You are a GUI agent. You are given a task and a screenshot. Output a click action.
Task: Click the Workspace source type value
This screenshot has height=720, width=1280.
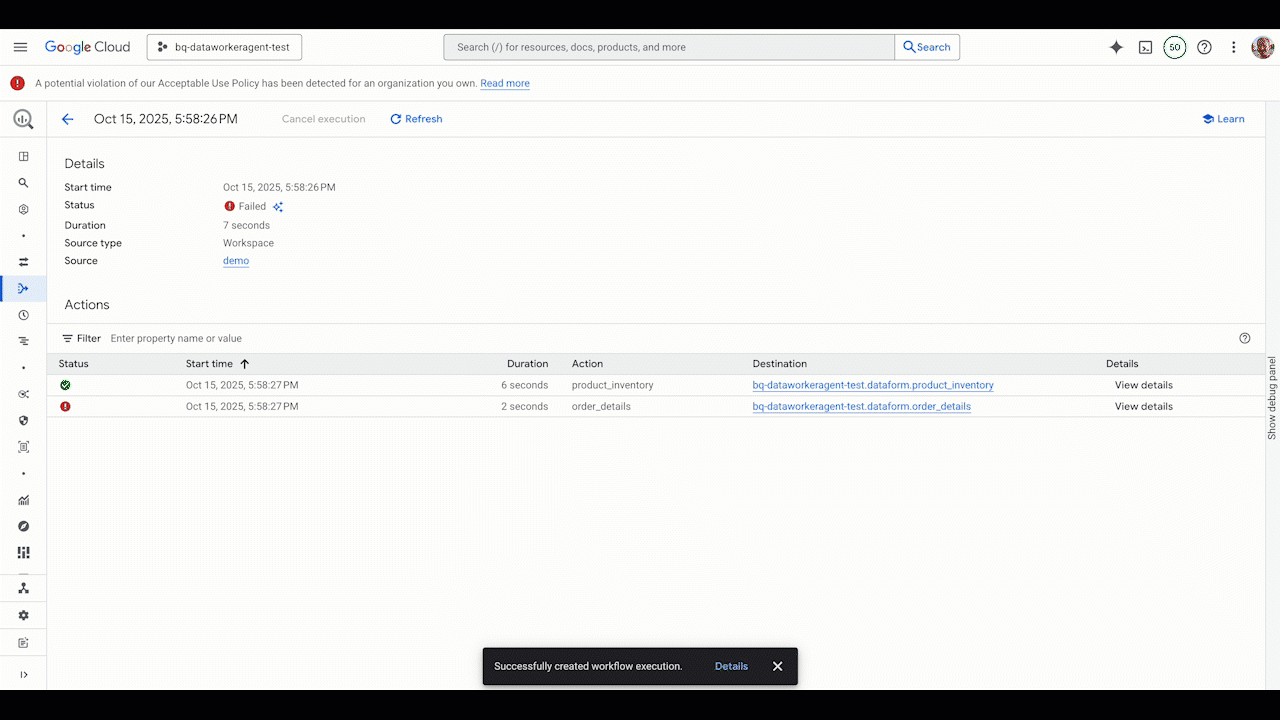(x=248, y=243)
